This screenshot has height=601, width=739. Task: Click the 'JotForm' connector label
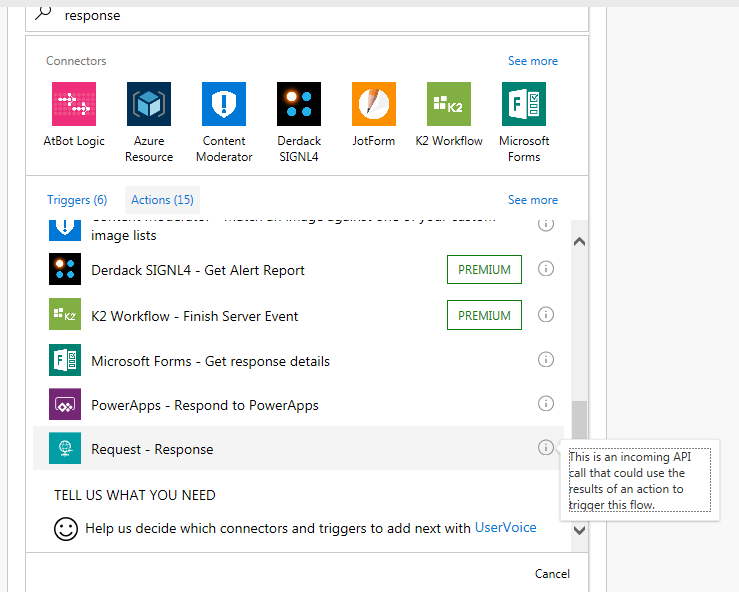tap(374, 141)
